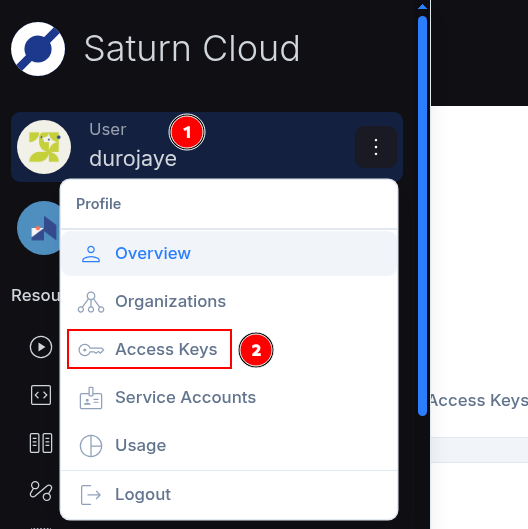Click the key icon beside Access Keys
The width and height of the screenshot is (528, 529).
pos(91,350)
